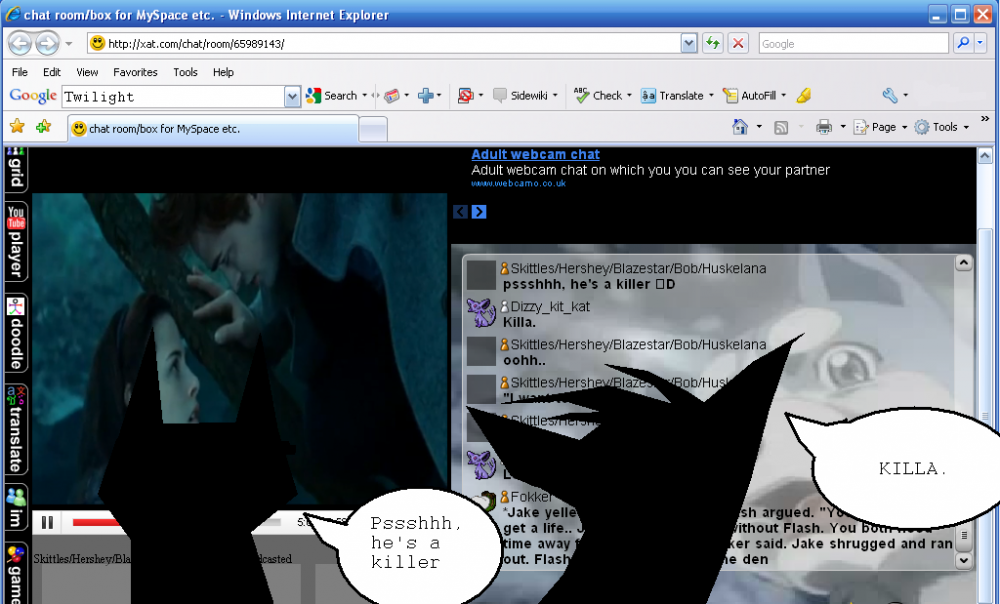This screenshot has height=604, width=1000.
Task: Click the red Stop loading button
Action: point(738,43)
